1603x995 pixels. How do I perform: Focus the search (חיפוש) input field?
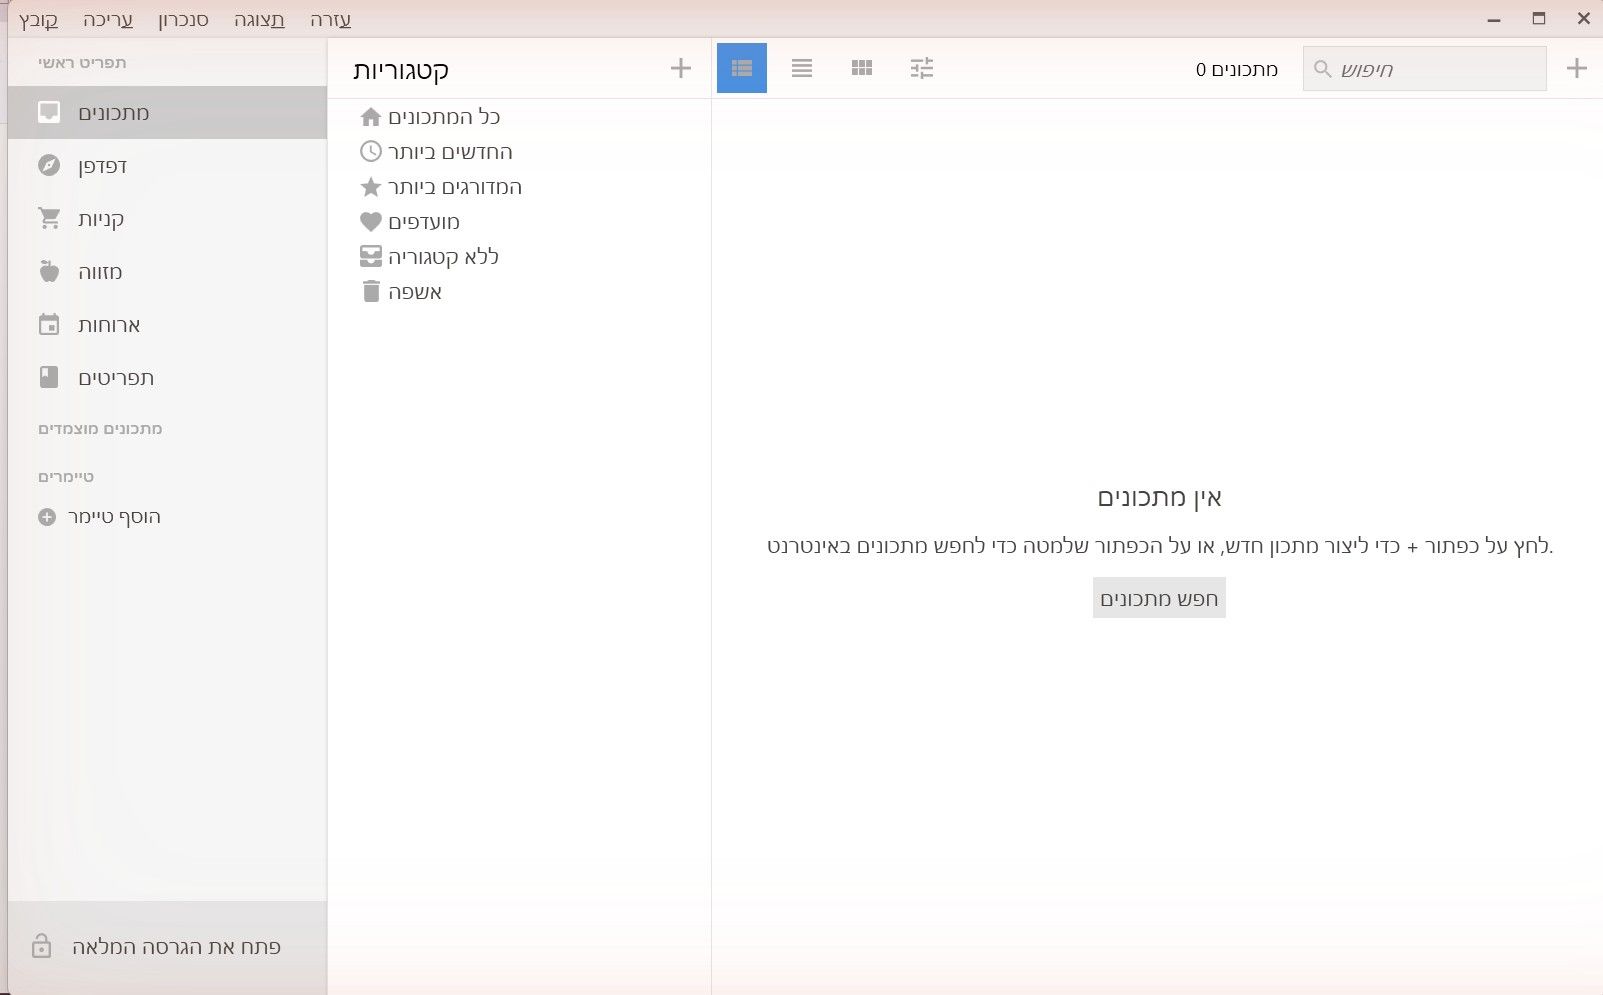[x=1424, y=69]
